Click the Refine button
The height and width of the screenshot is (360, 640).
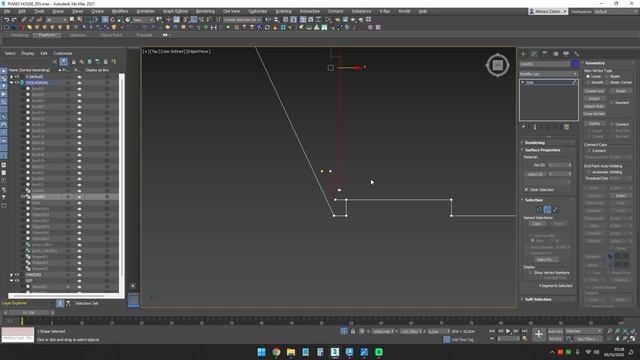pos(594,123)
